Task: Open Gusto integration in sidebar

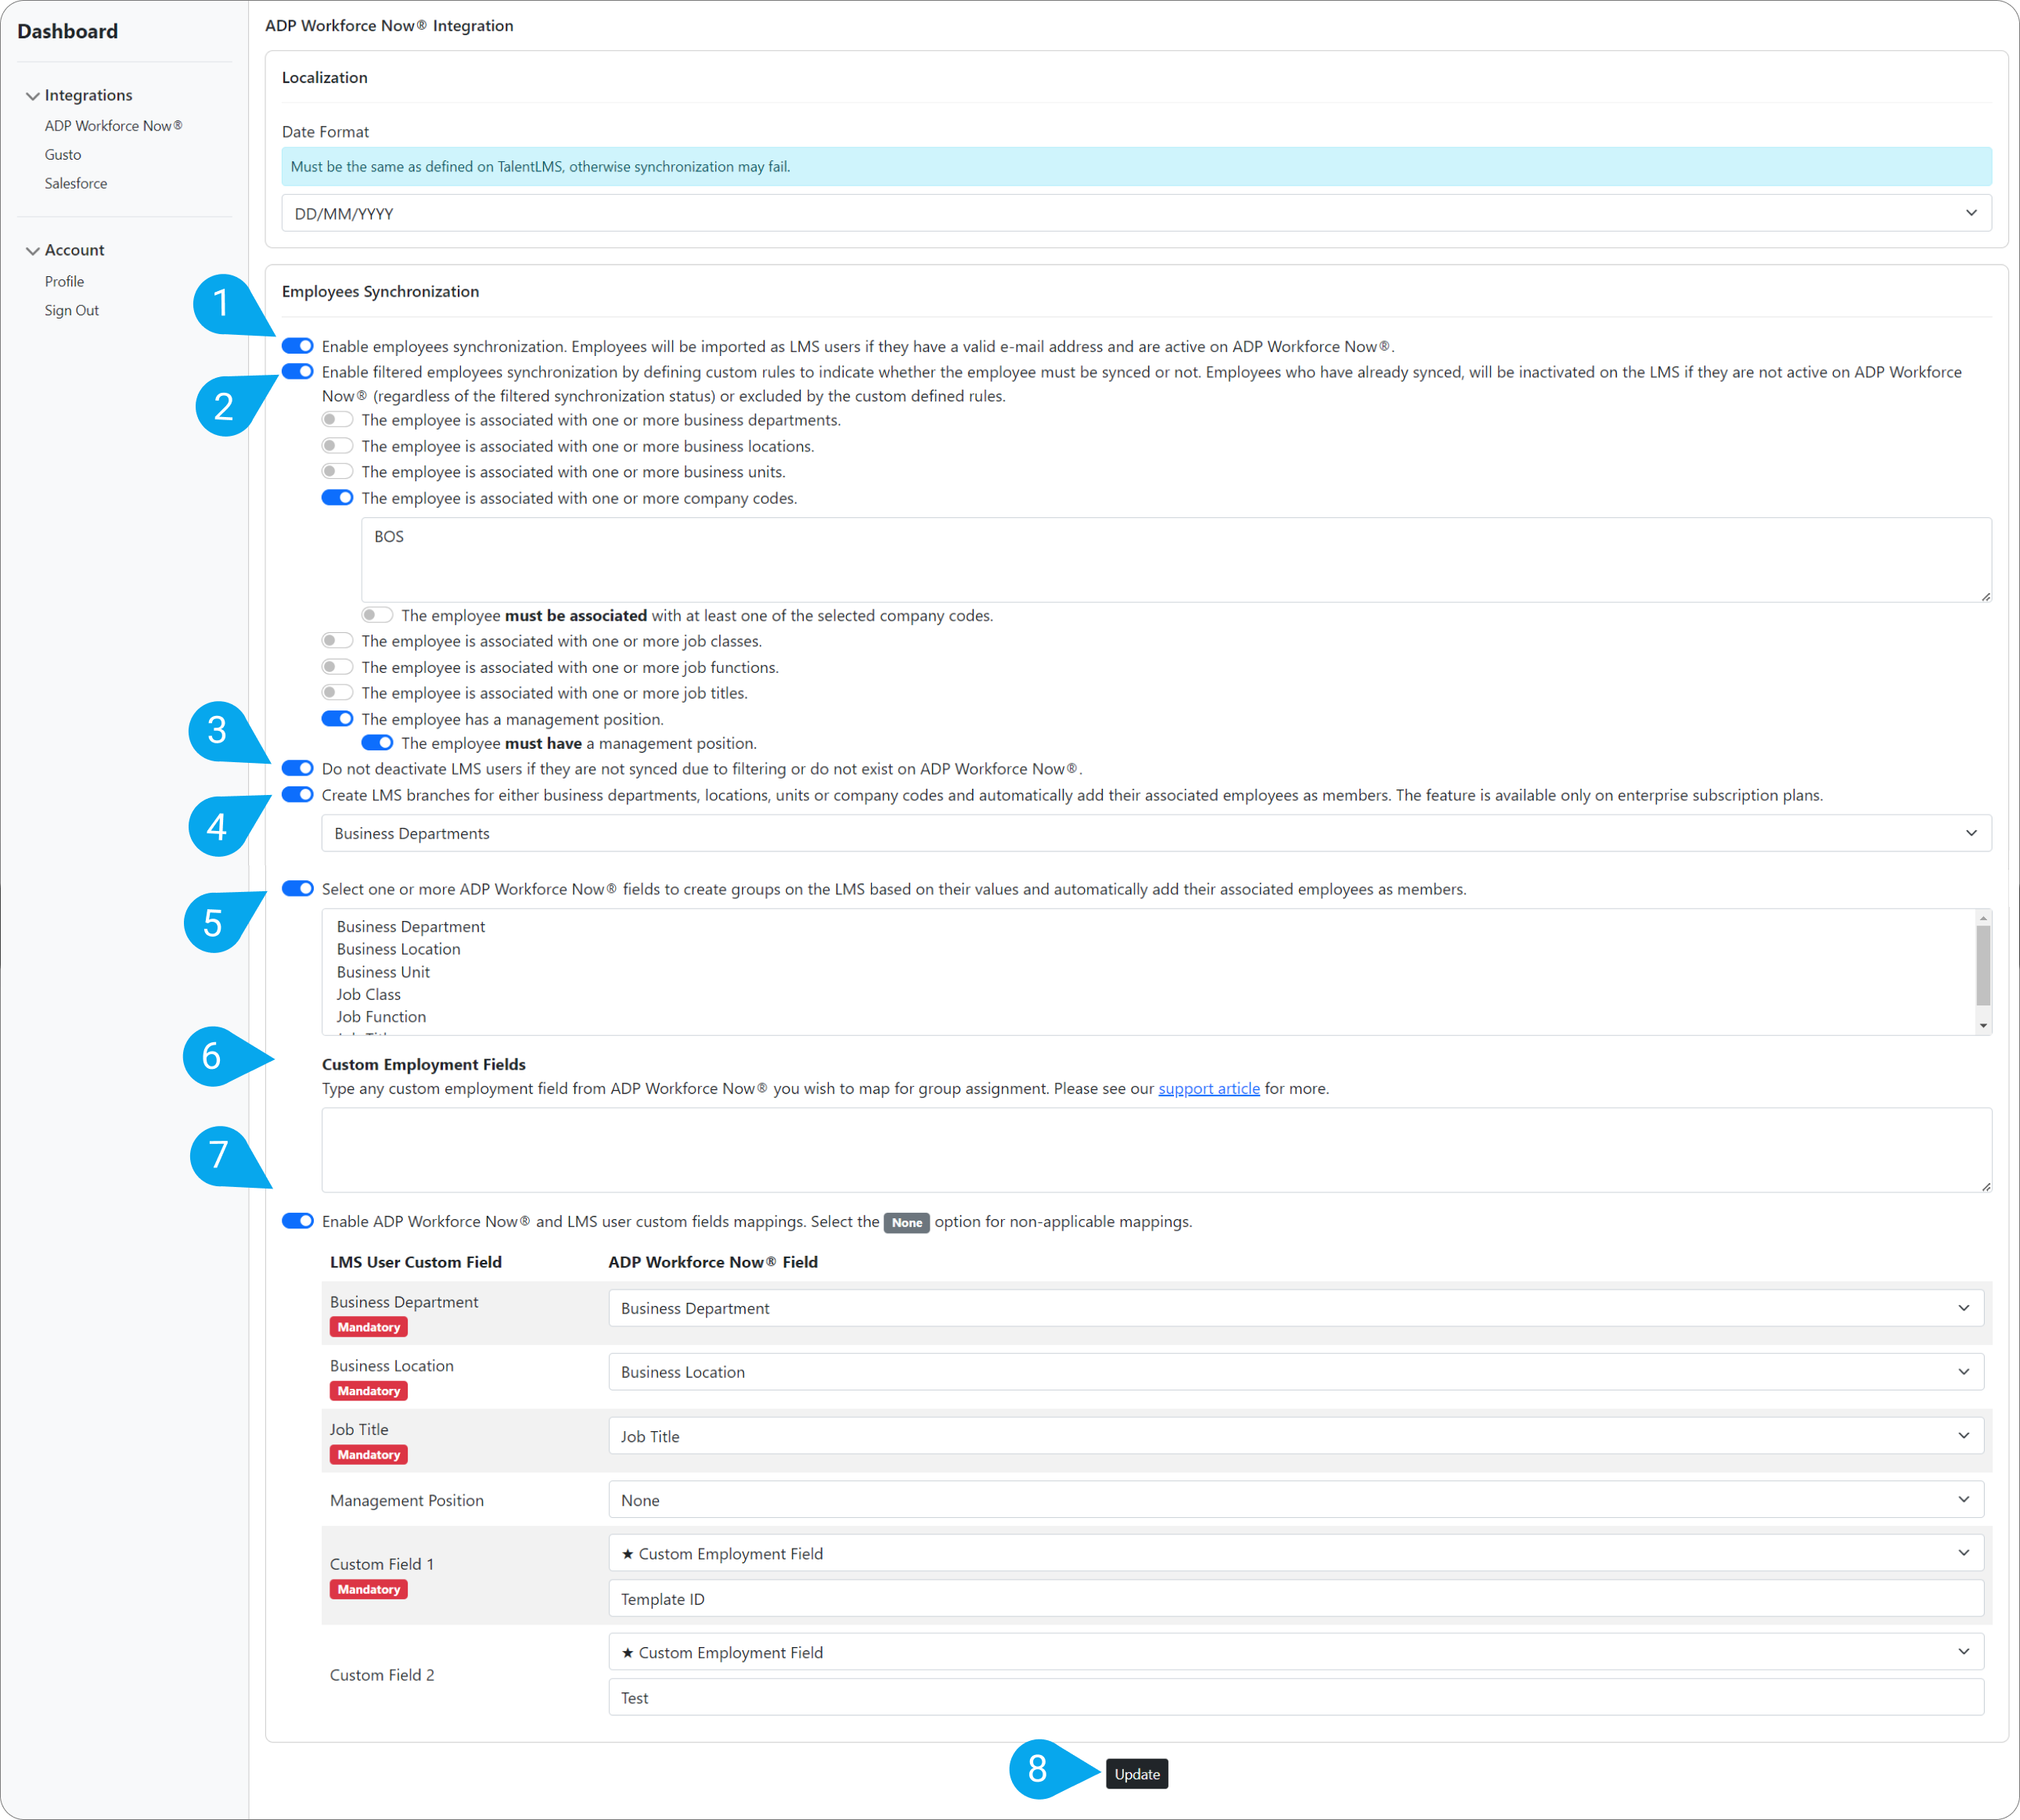Action: coord(63,155)
